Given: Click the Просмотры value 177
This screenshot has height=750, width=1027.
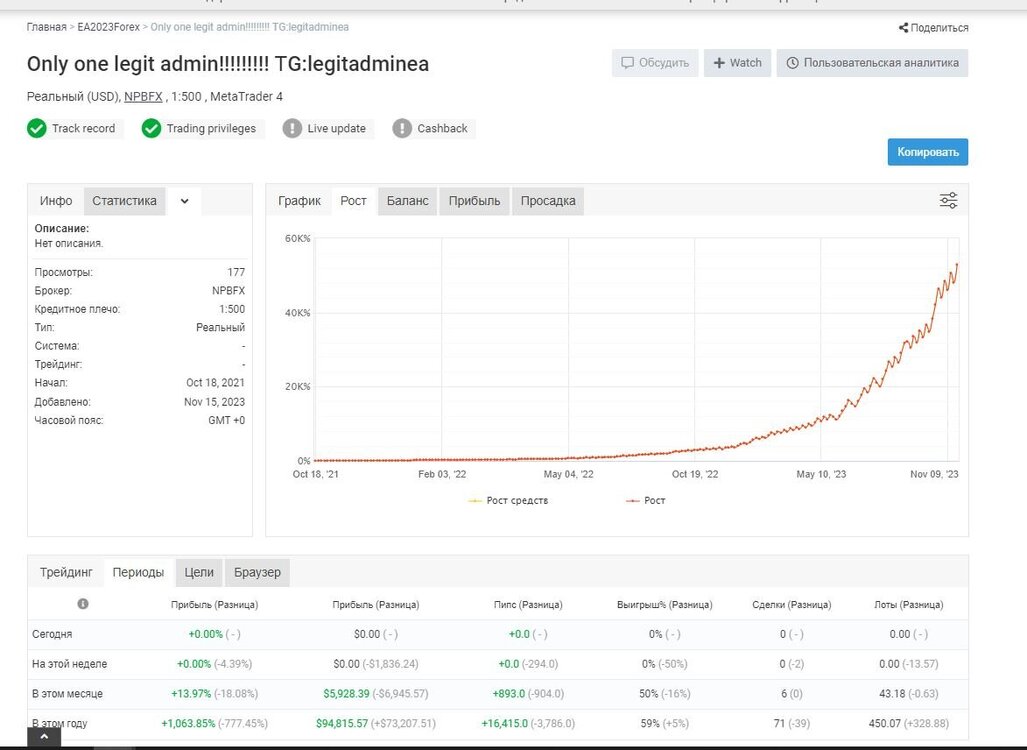Looking at the screenshot, I should (x=236, y=272).
